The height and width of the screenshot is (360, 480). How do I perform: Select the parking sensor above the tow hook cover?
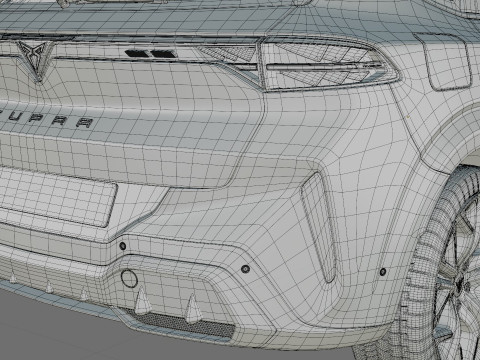coord(123,246)
